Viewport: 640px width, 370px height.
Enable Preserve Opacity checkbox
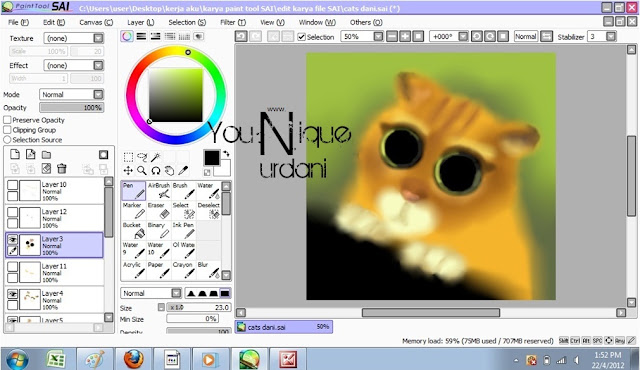[7, 120]
